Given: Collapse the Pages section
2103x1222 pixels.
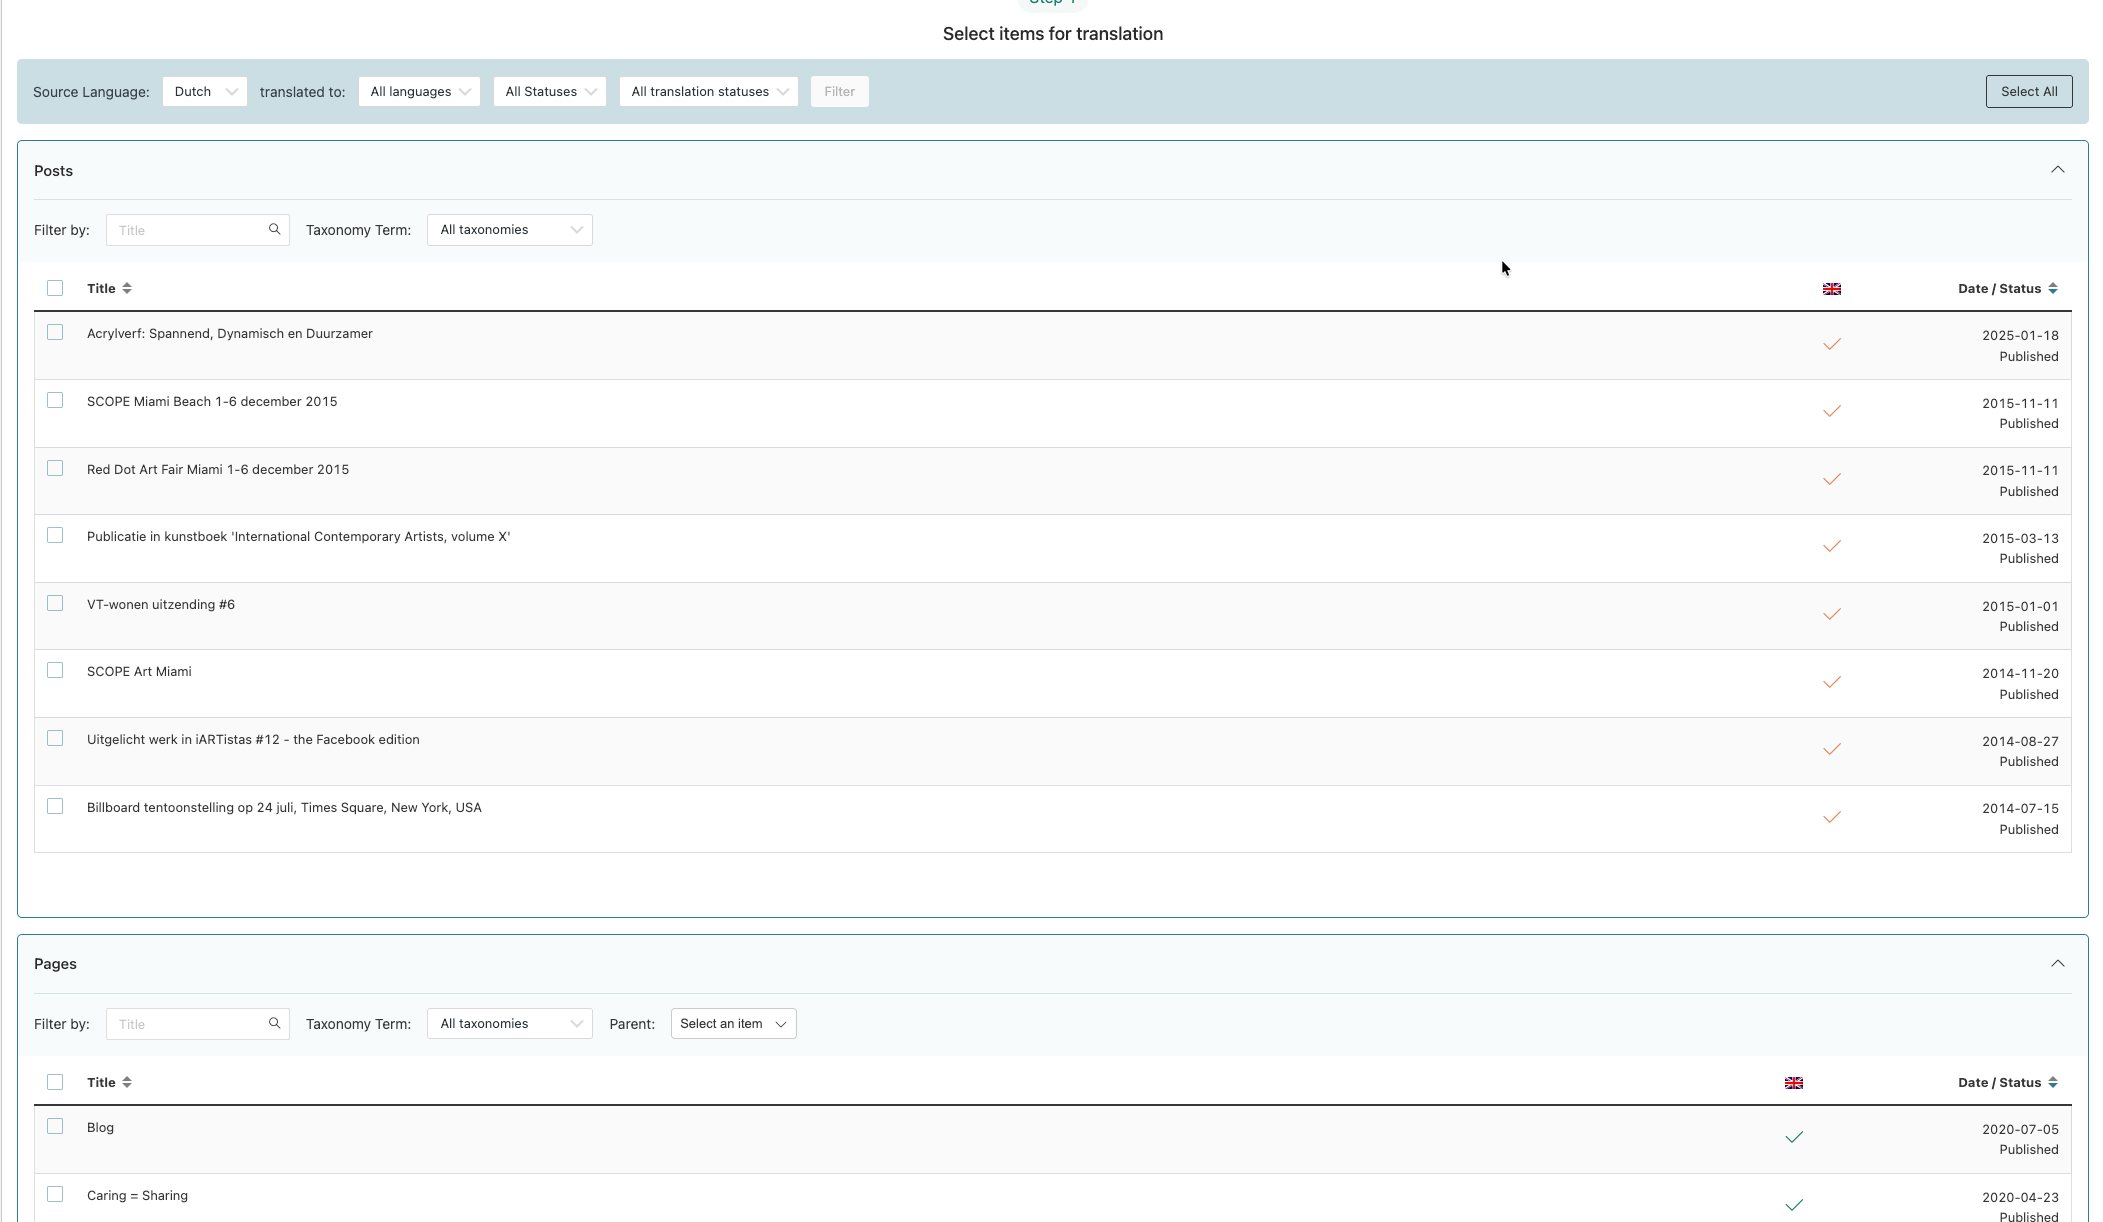Looking at the screenshot, I should (x=2057, y=964).
